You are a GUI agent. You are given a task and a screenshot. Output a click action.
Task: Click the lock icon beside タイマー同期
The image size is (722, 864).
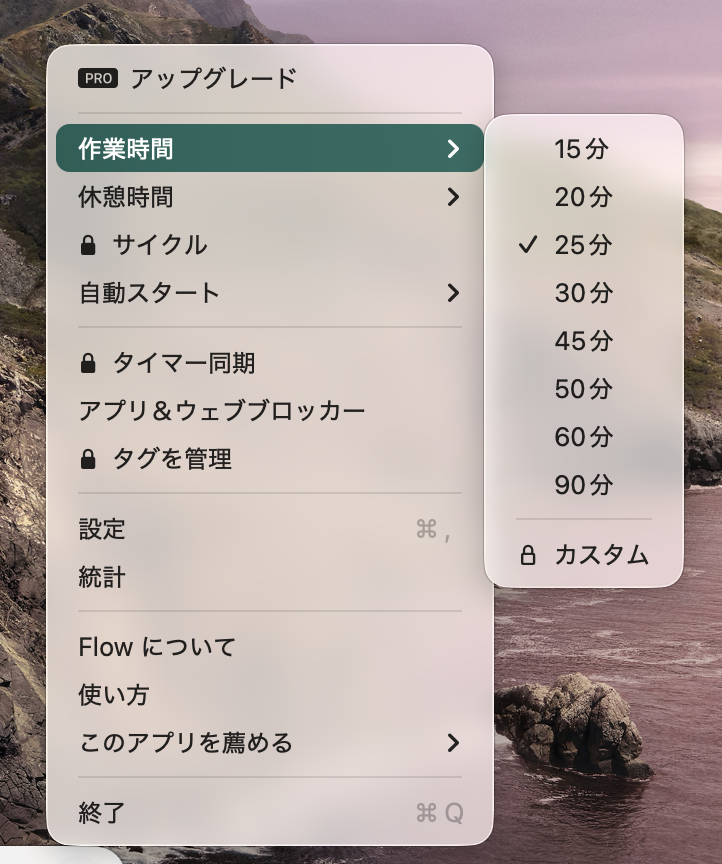point(88,363)
